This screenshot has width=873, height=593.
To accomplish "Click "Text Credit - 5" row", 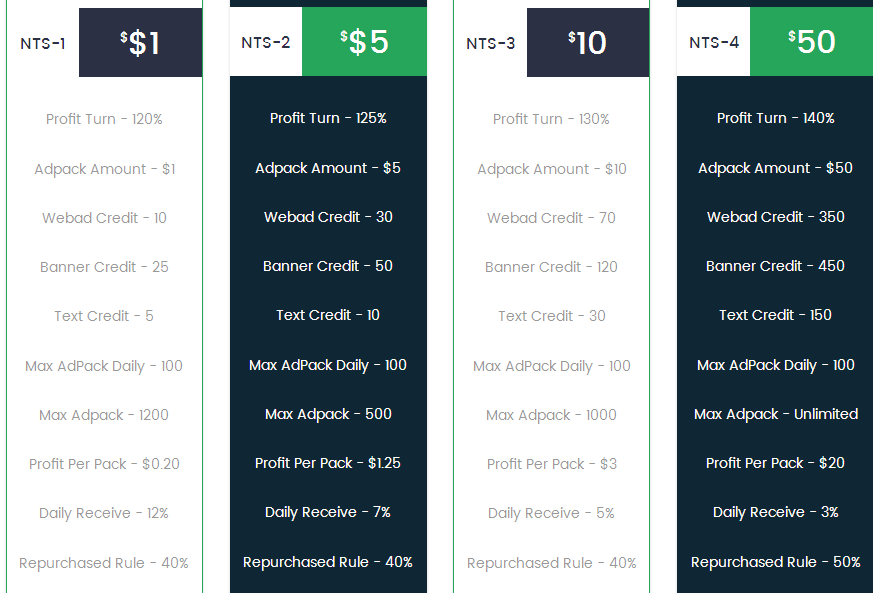I will click(104, 316).
